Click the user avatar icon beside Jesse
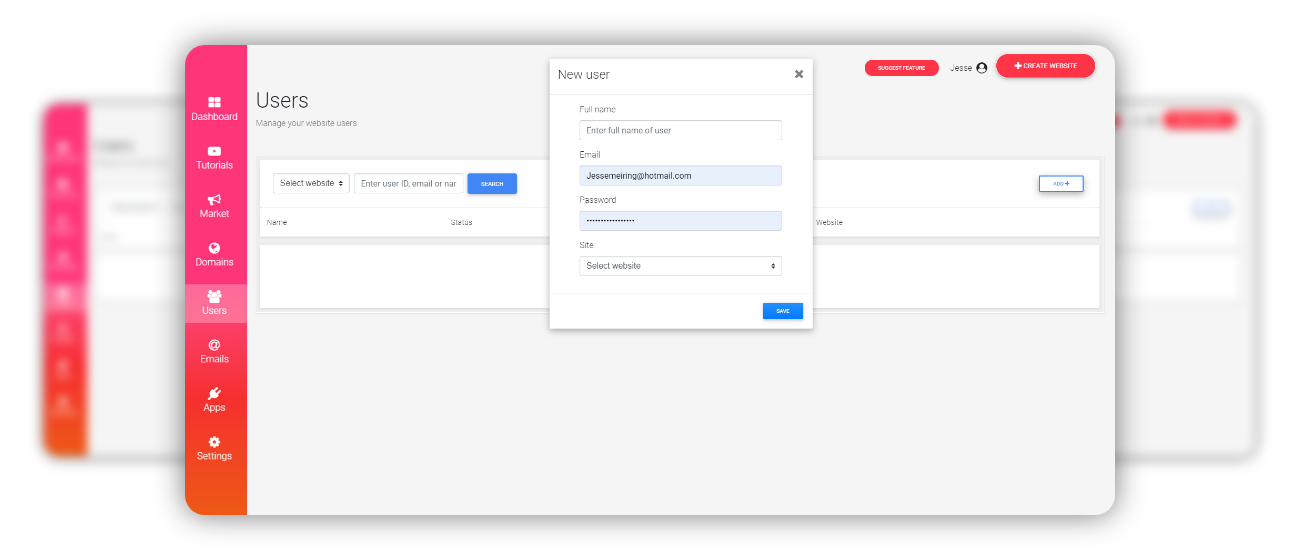1299x560 pixels. (x=981, y=68)
